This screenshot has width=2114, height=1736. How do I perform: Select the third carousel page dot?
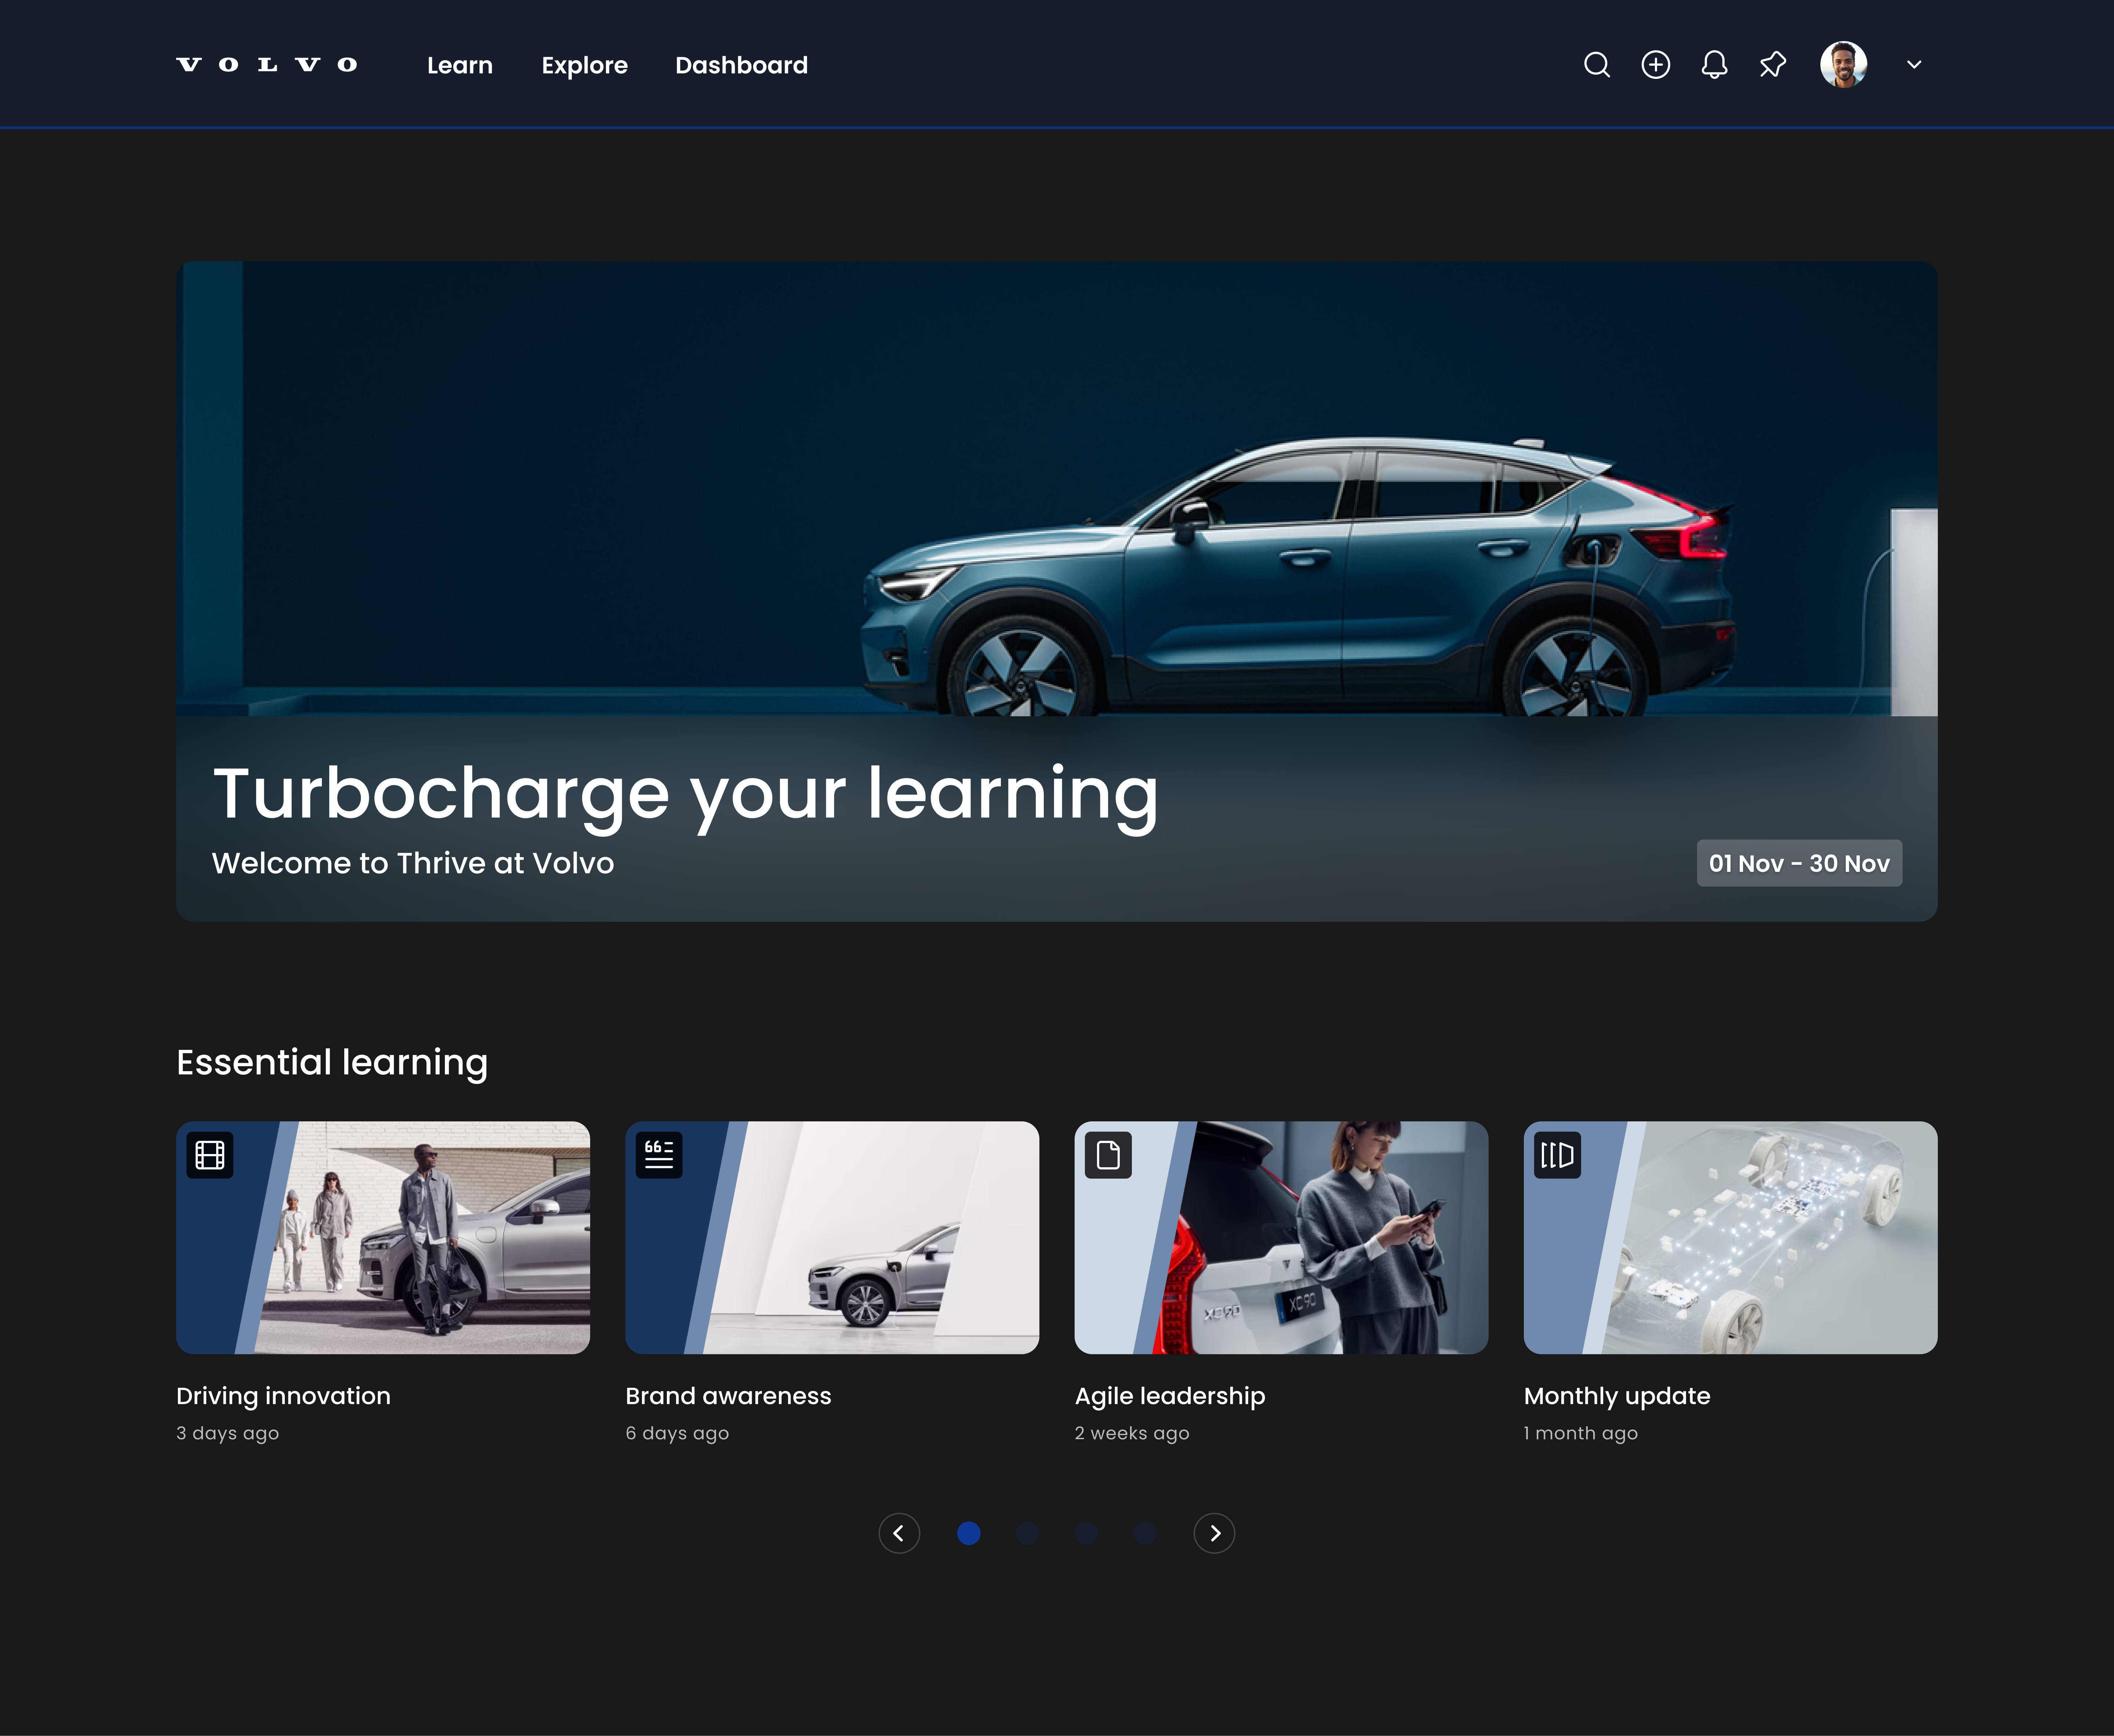1086,1533
